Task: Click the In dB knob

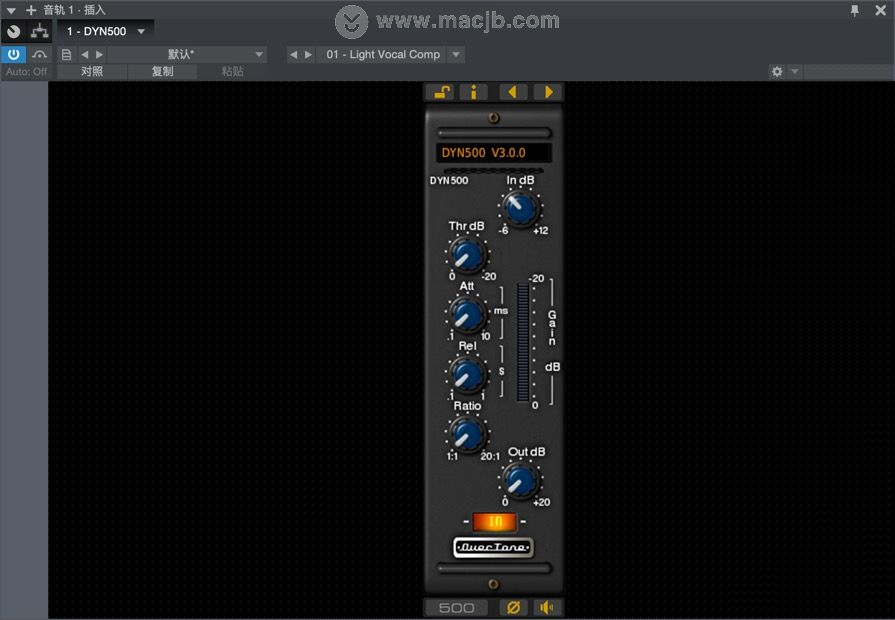Action: pyautogui.click(x=521, y=208)
